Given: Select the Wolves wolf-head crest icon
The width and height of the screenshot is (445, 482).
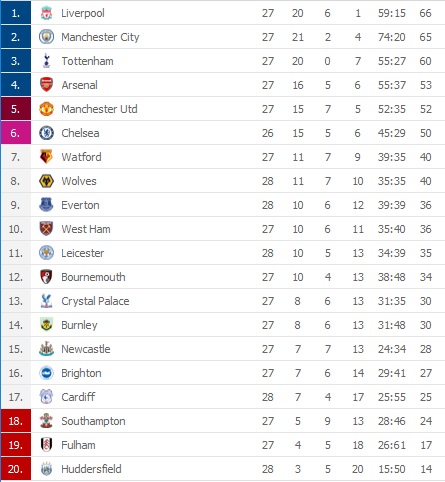Looking at the screenshot, I should click(46, 181).
